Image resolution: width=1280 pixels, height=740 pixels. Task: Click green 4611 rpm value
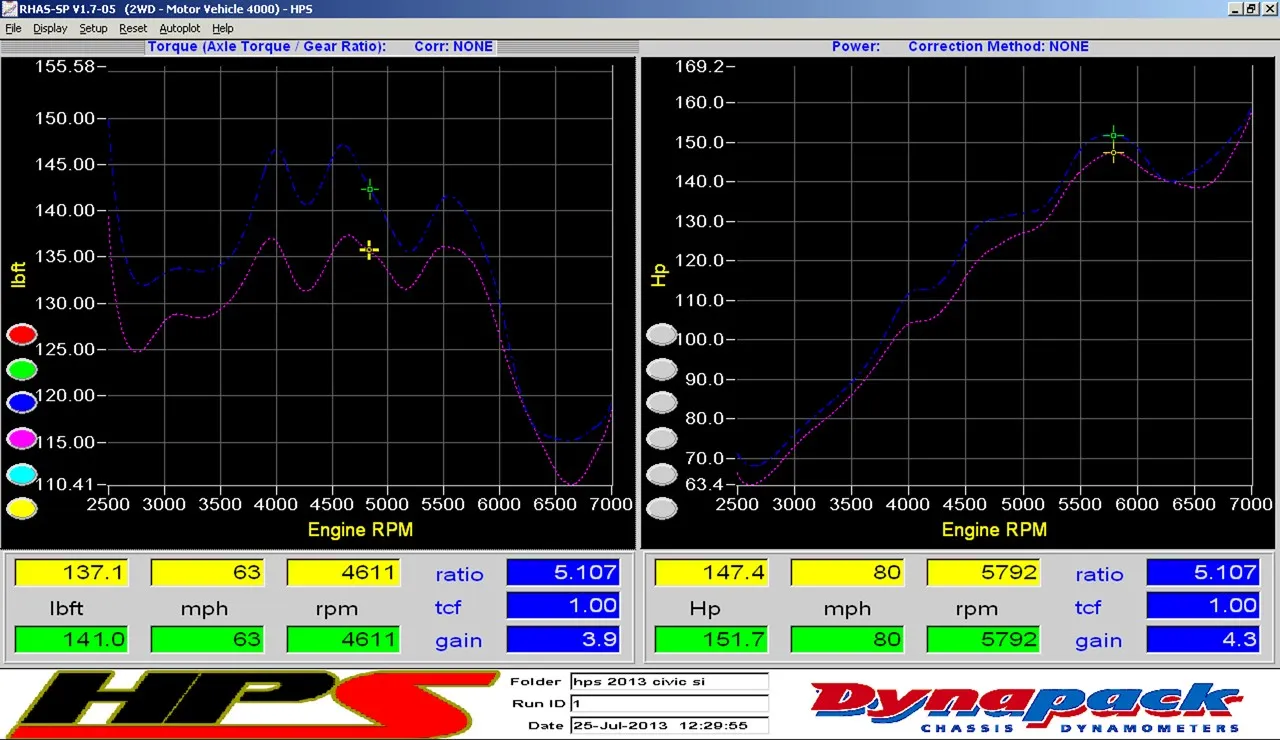pyautogui.click(x=343, y=640)
